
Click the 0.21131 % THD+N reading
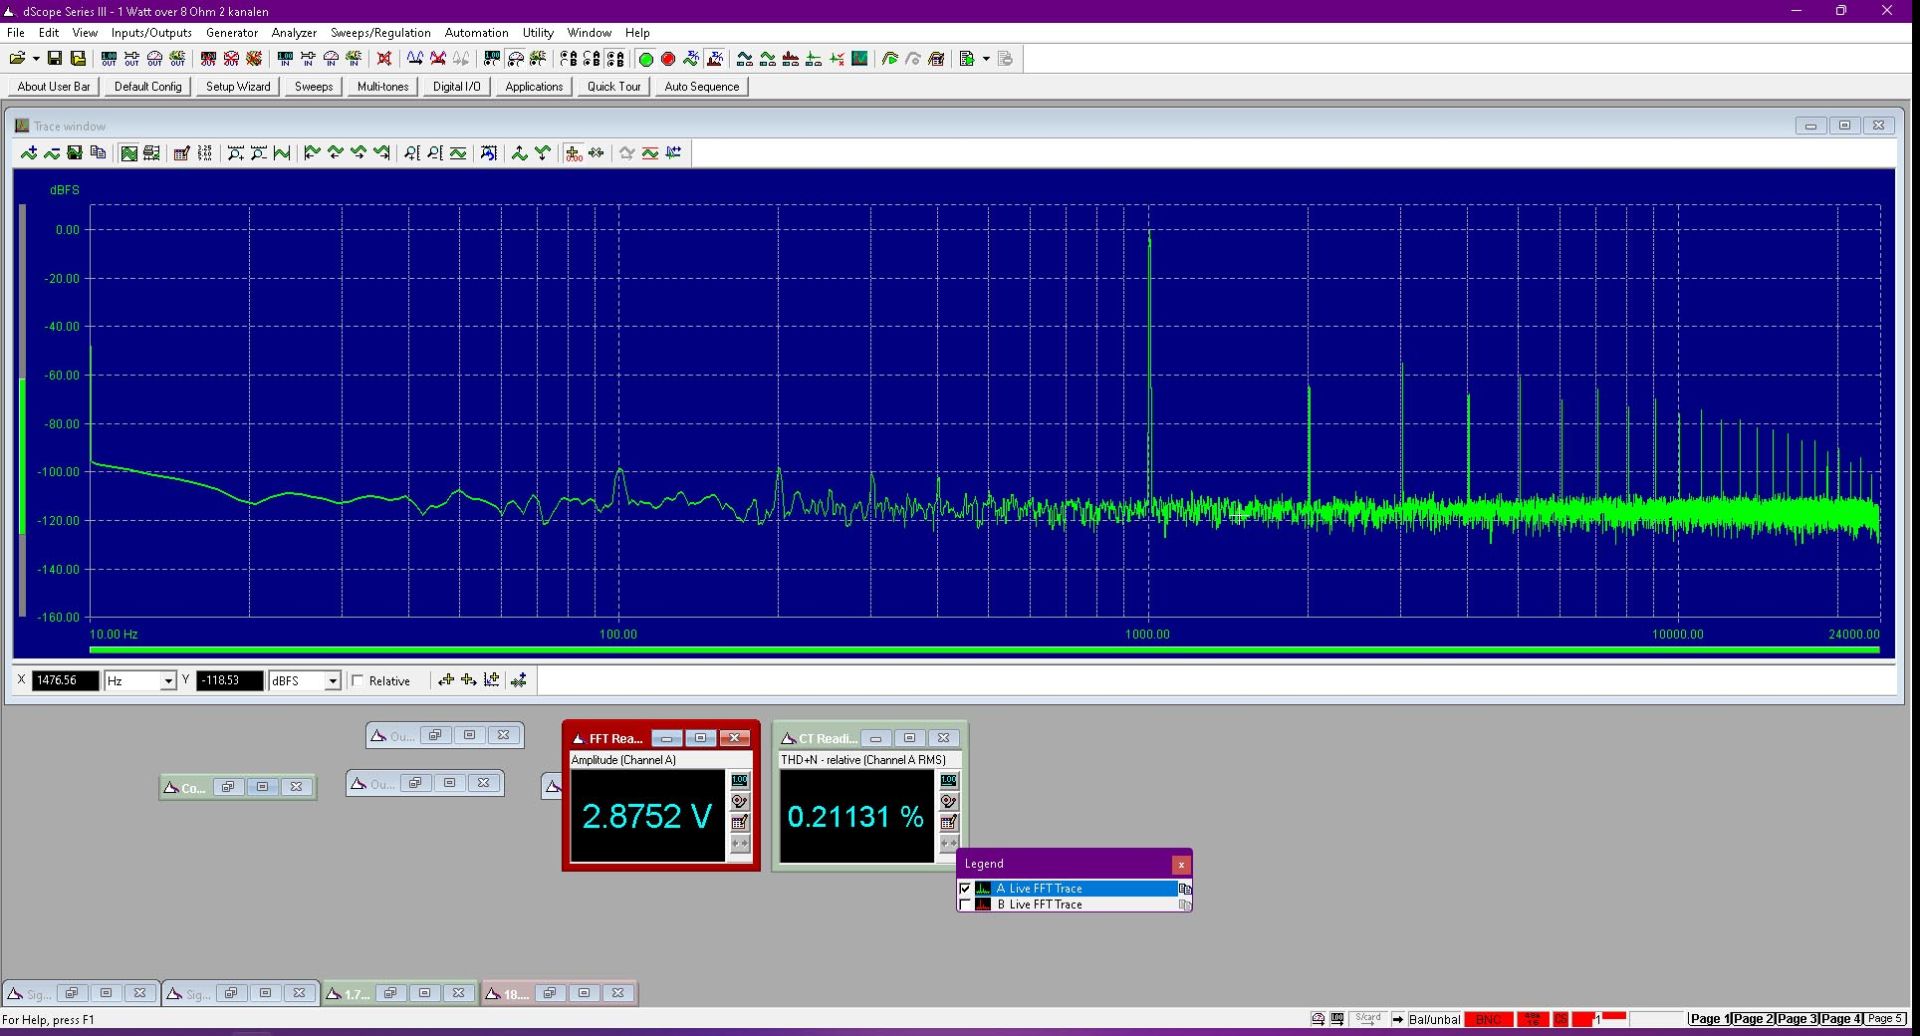click(856, 816)
